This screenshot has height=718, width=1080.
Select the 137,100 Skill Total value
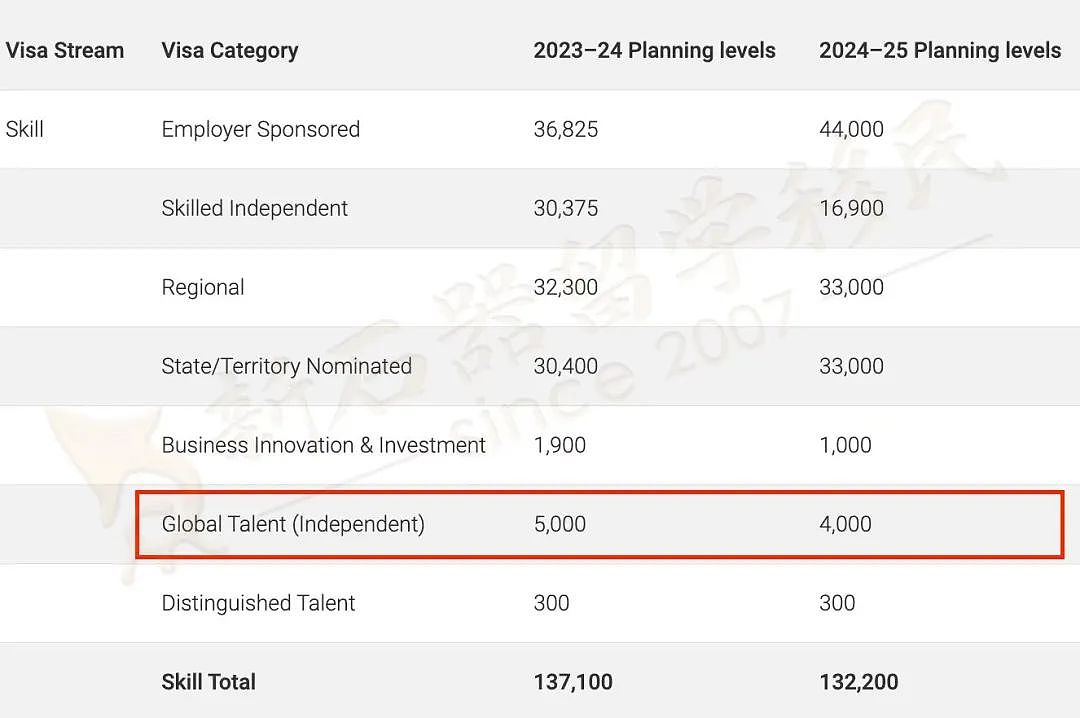573,682
